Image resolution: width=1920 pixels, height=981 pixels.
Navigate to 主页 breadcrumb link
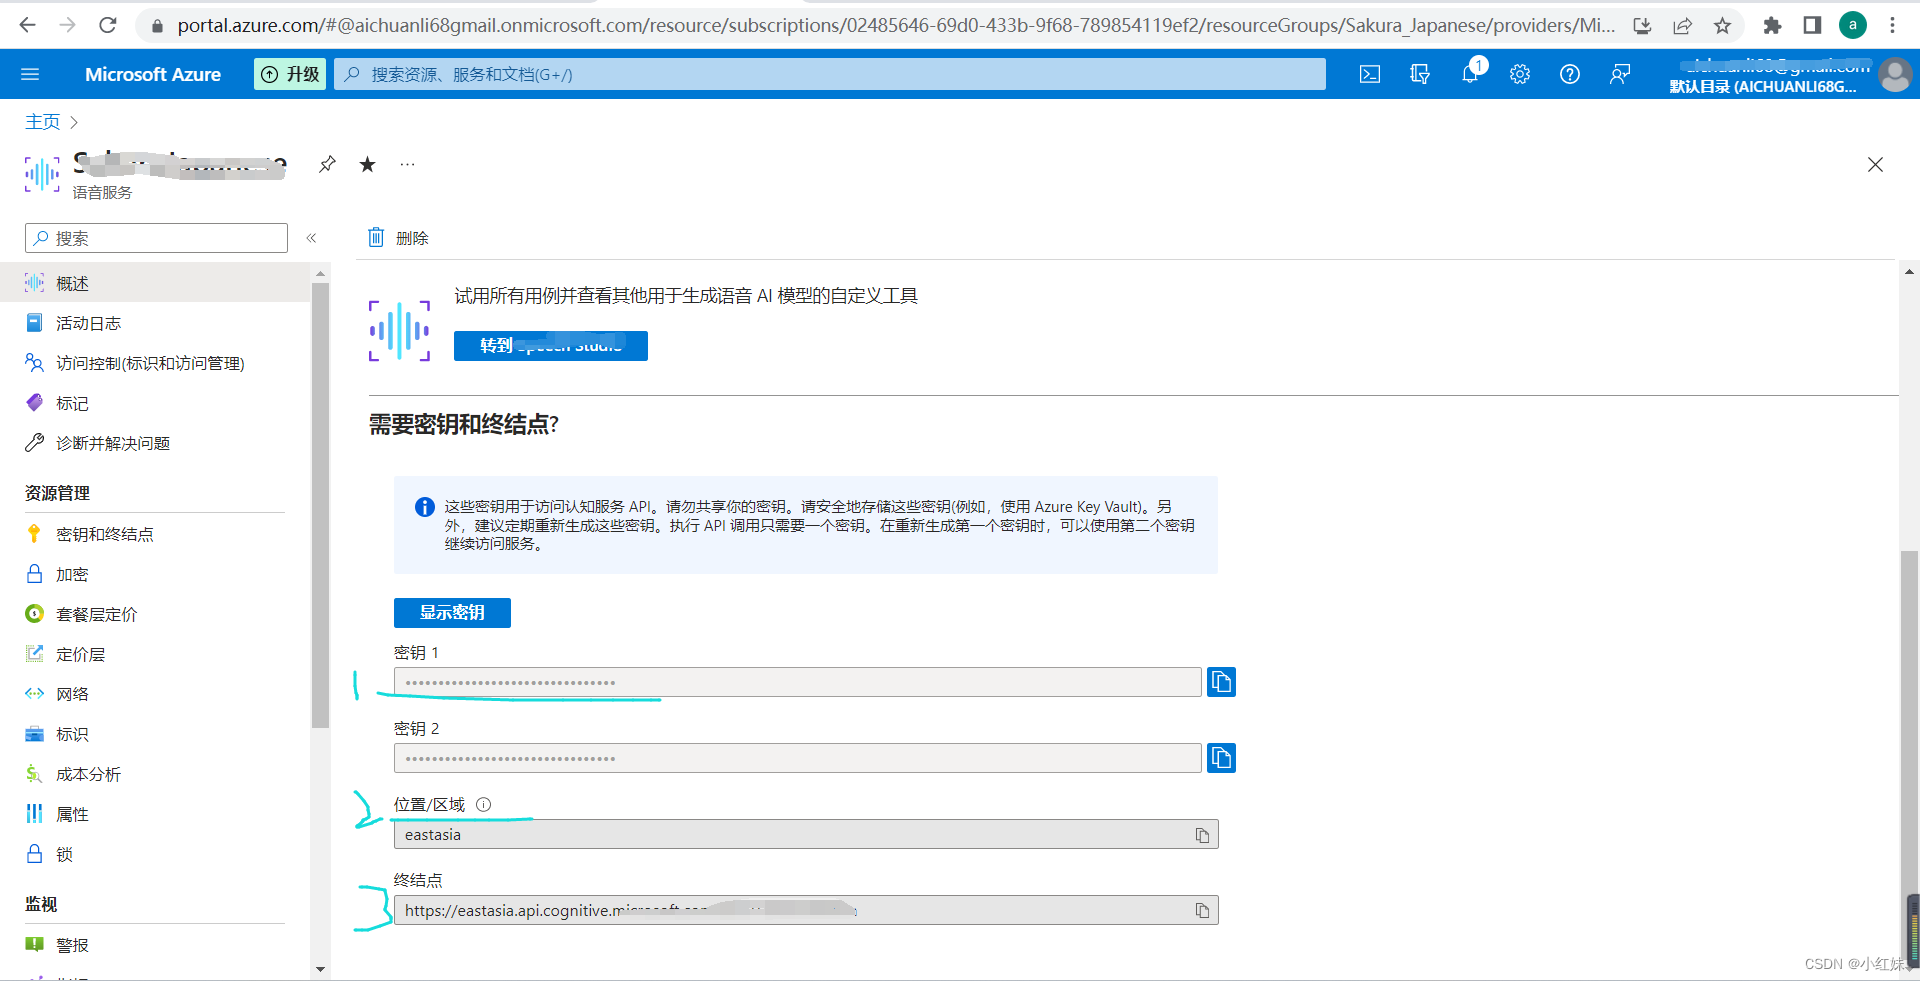click(x=41, y=121)
